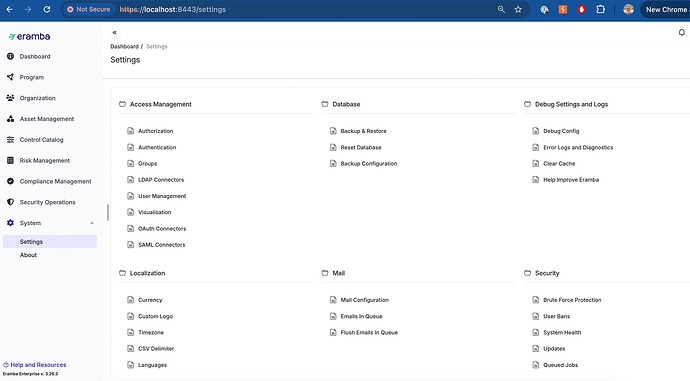The image size is (690, 381).
Task: Select About under System menu
Action: (28, 255)
